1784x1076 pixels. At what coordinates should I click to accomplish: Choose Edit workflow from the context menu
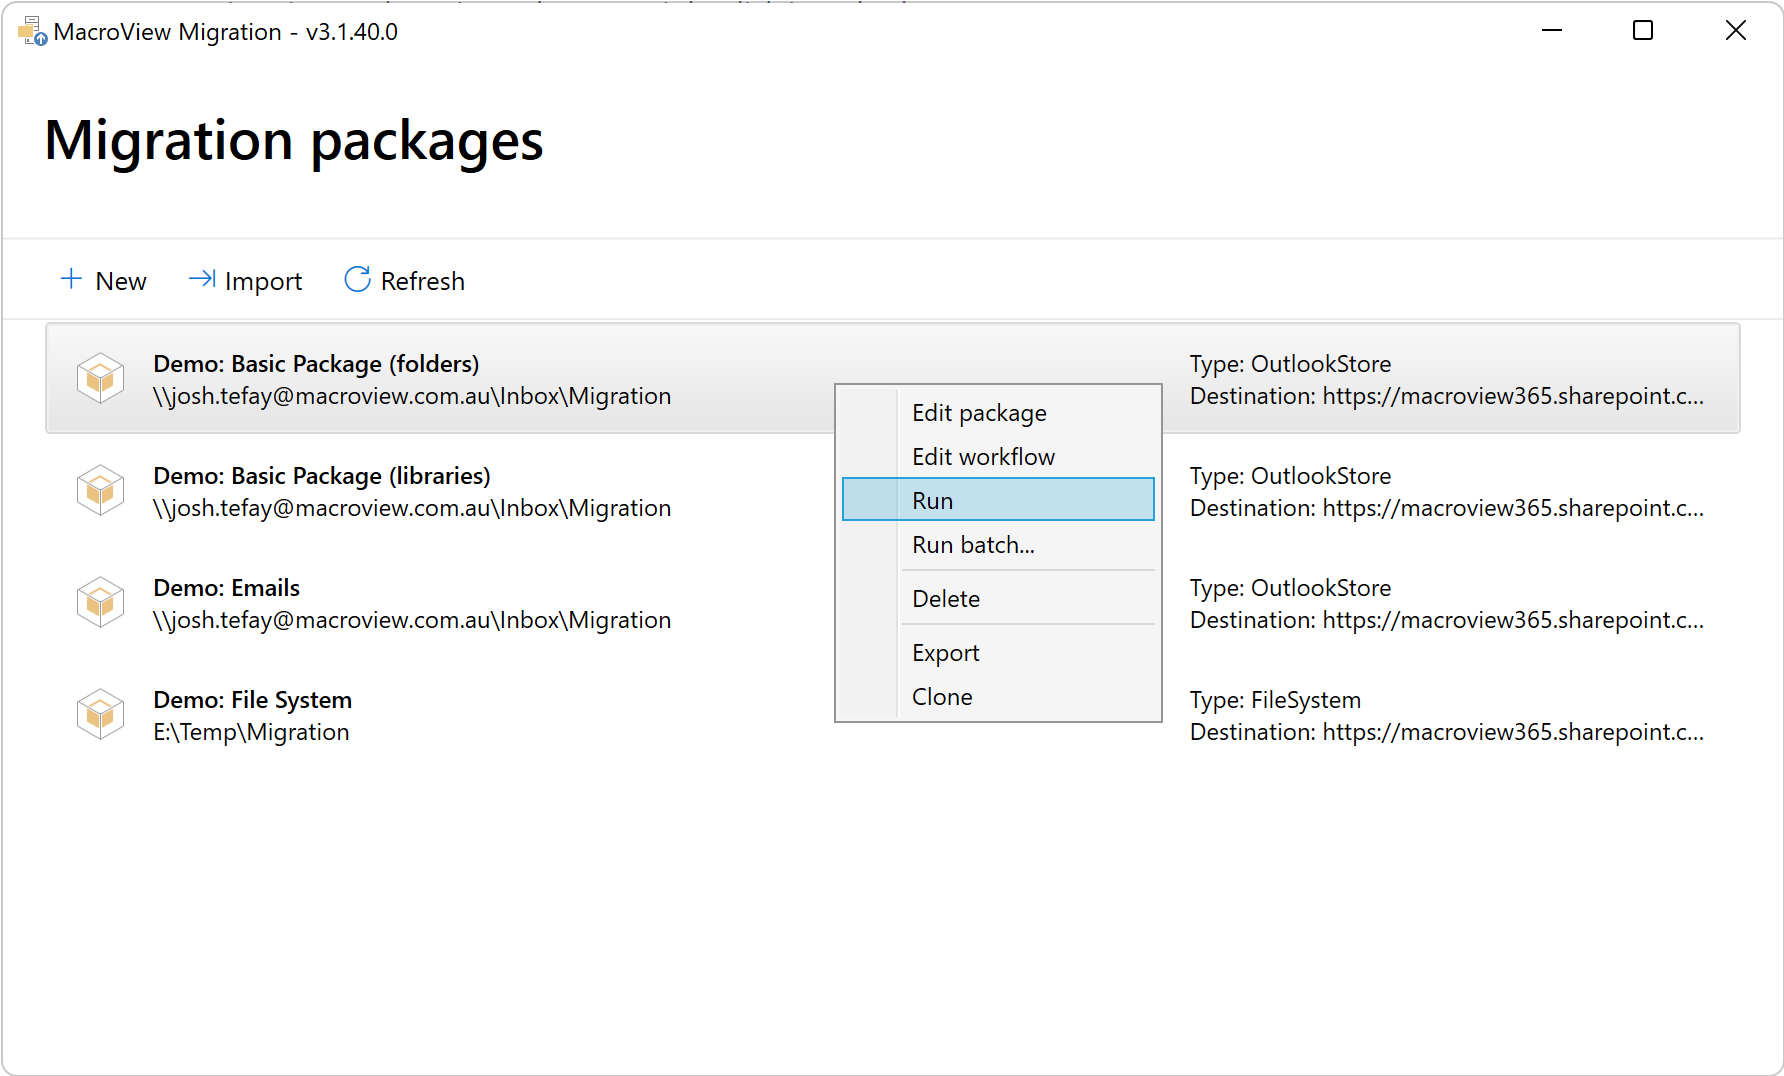point(998,457)
